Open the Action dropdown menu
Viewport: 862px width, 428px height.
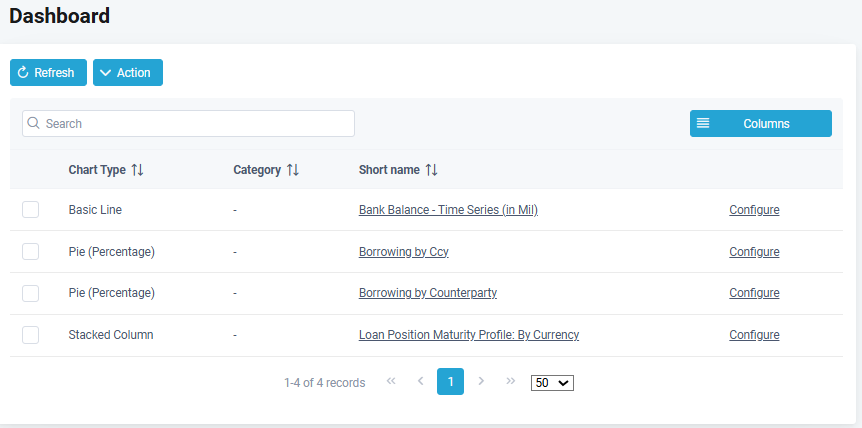128,73
